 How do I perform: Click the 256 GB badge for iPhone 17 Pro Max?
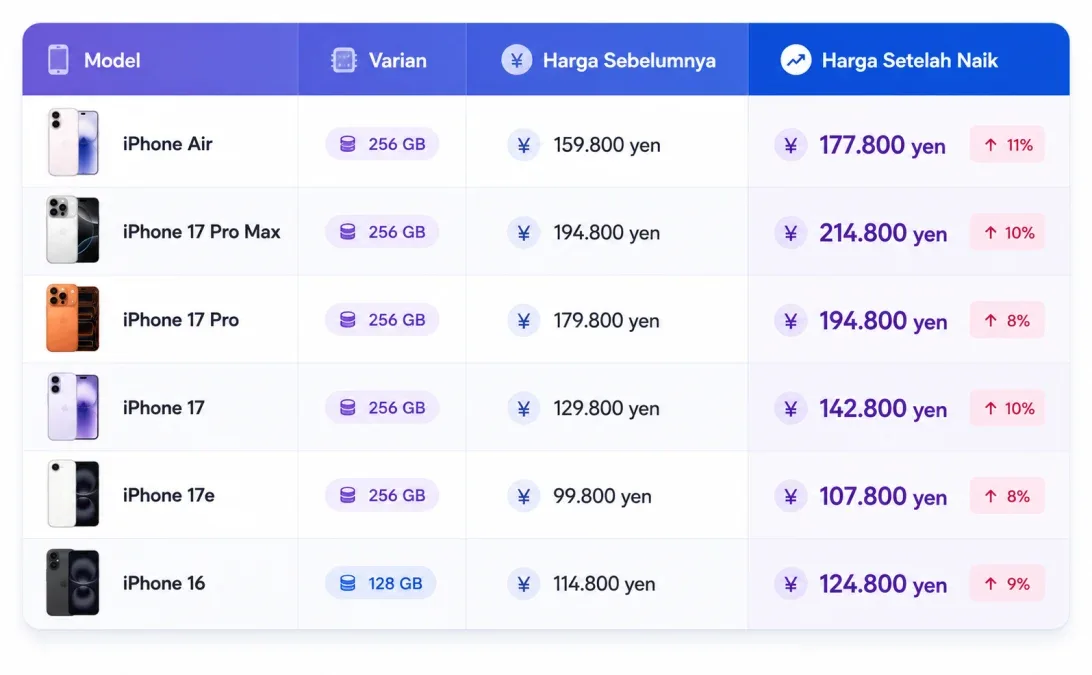[382, 232]
